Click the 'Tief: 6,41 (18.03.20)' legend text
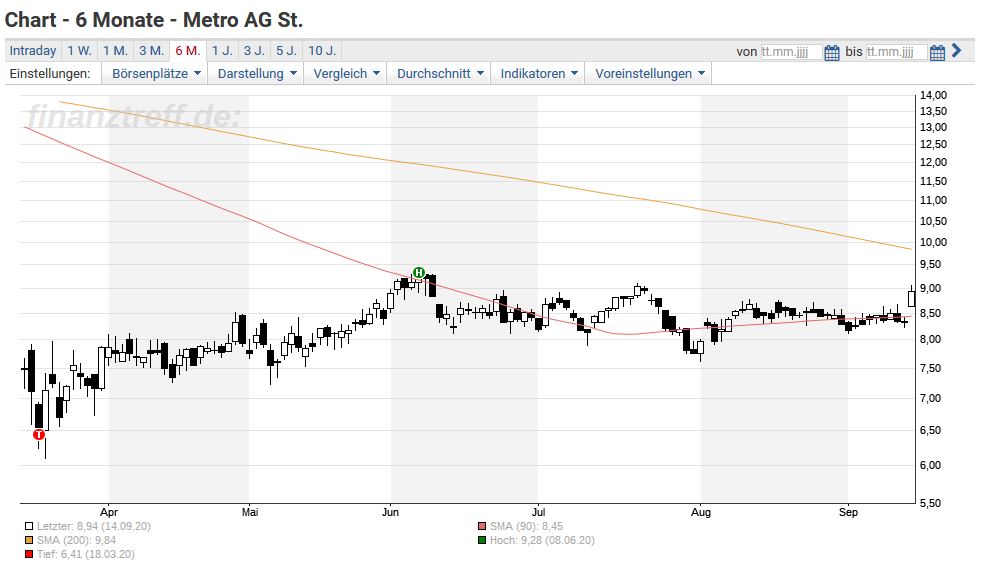 coord(86,554)
